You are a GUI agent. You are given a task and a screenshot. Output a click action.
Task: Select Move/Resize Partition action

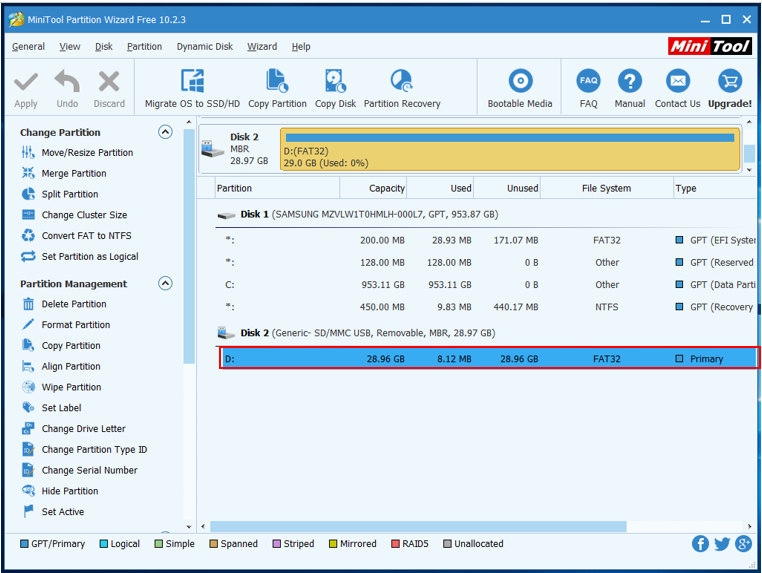(x=78, y=153)
